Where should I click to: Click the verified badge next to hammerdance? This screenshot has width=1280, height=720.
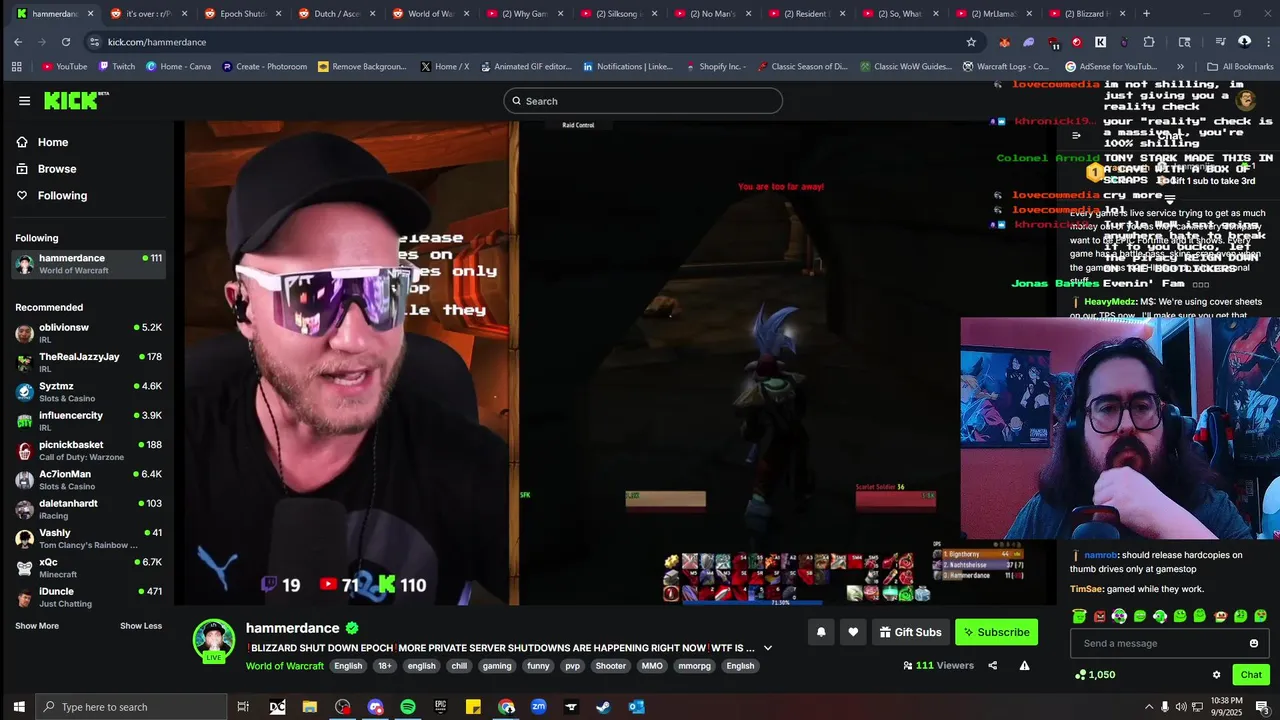coord(352,628)
